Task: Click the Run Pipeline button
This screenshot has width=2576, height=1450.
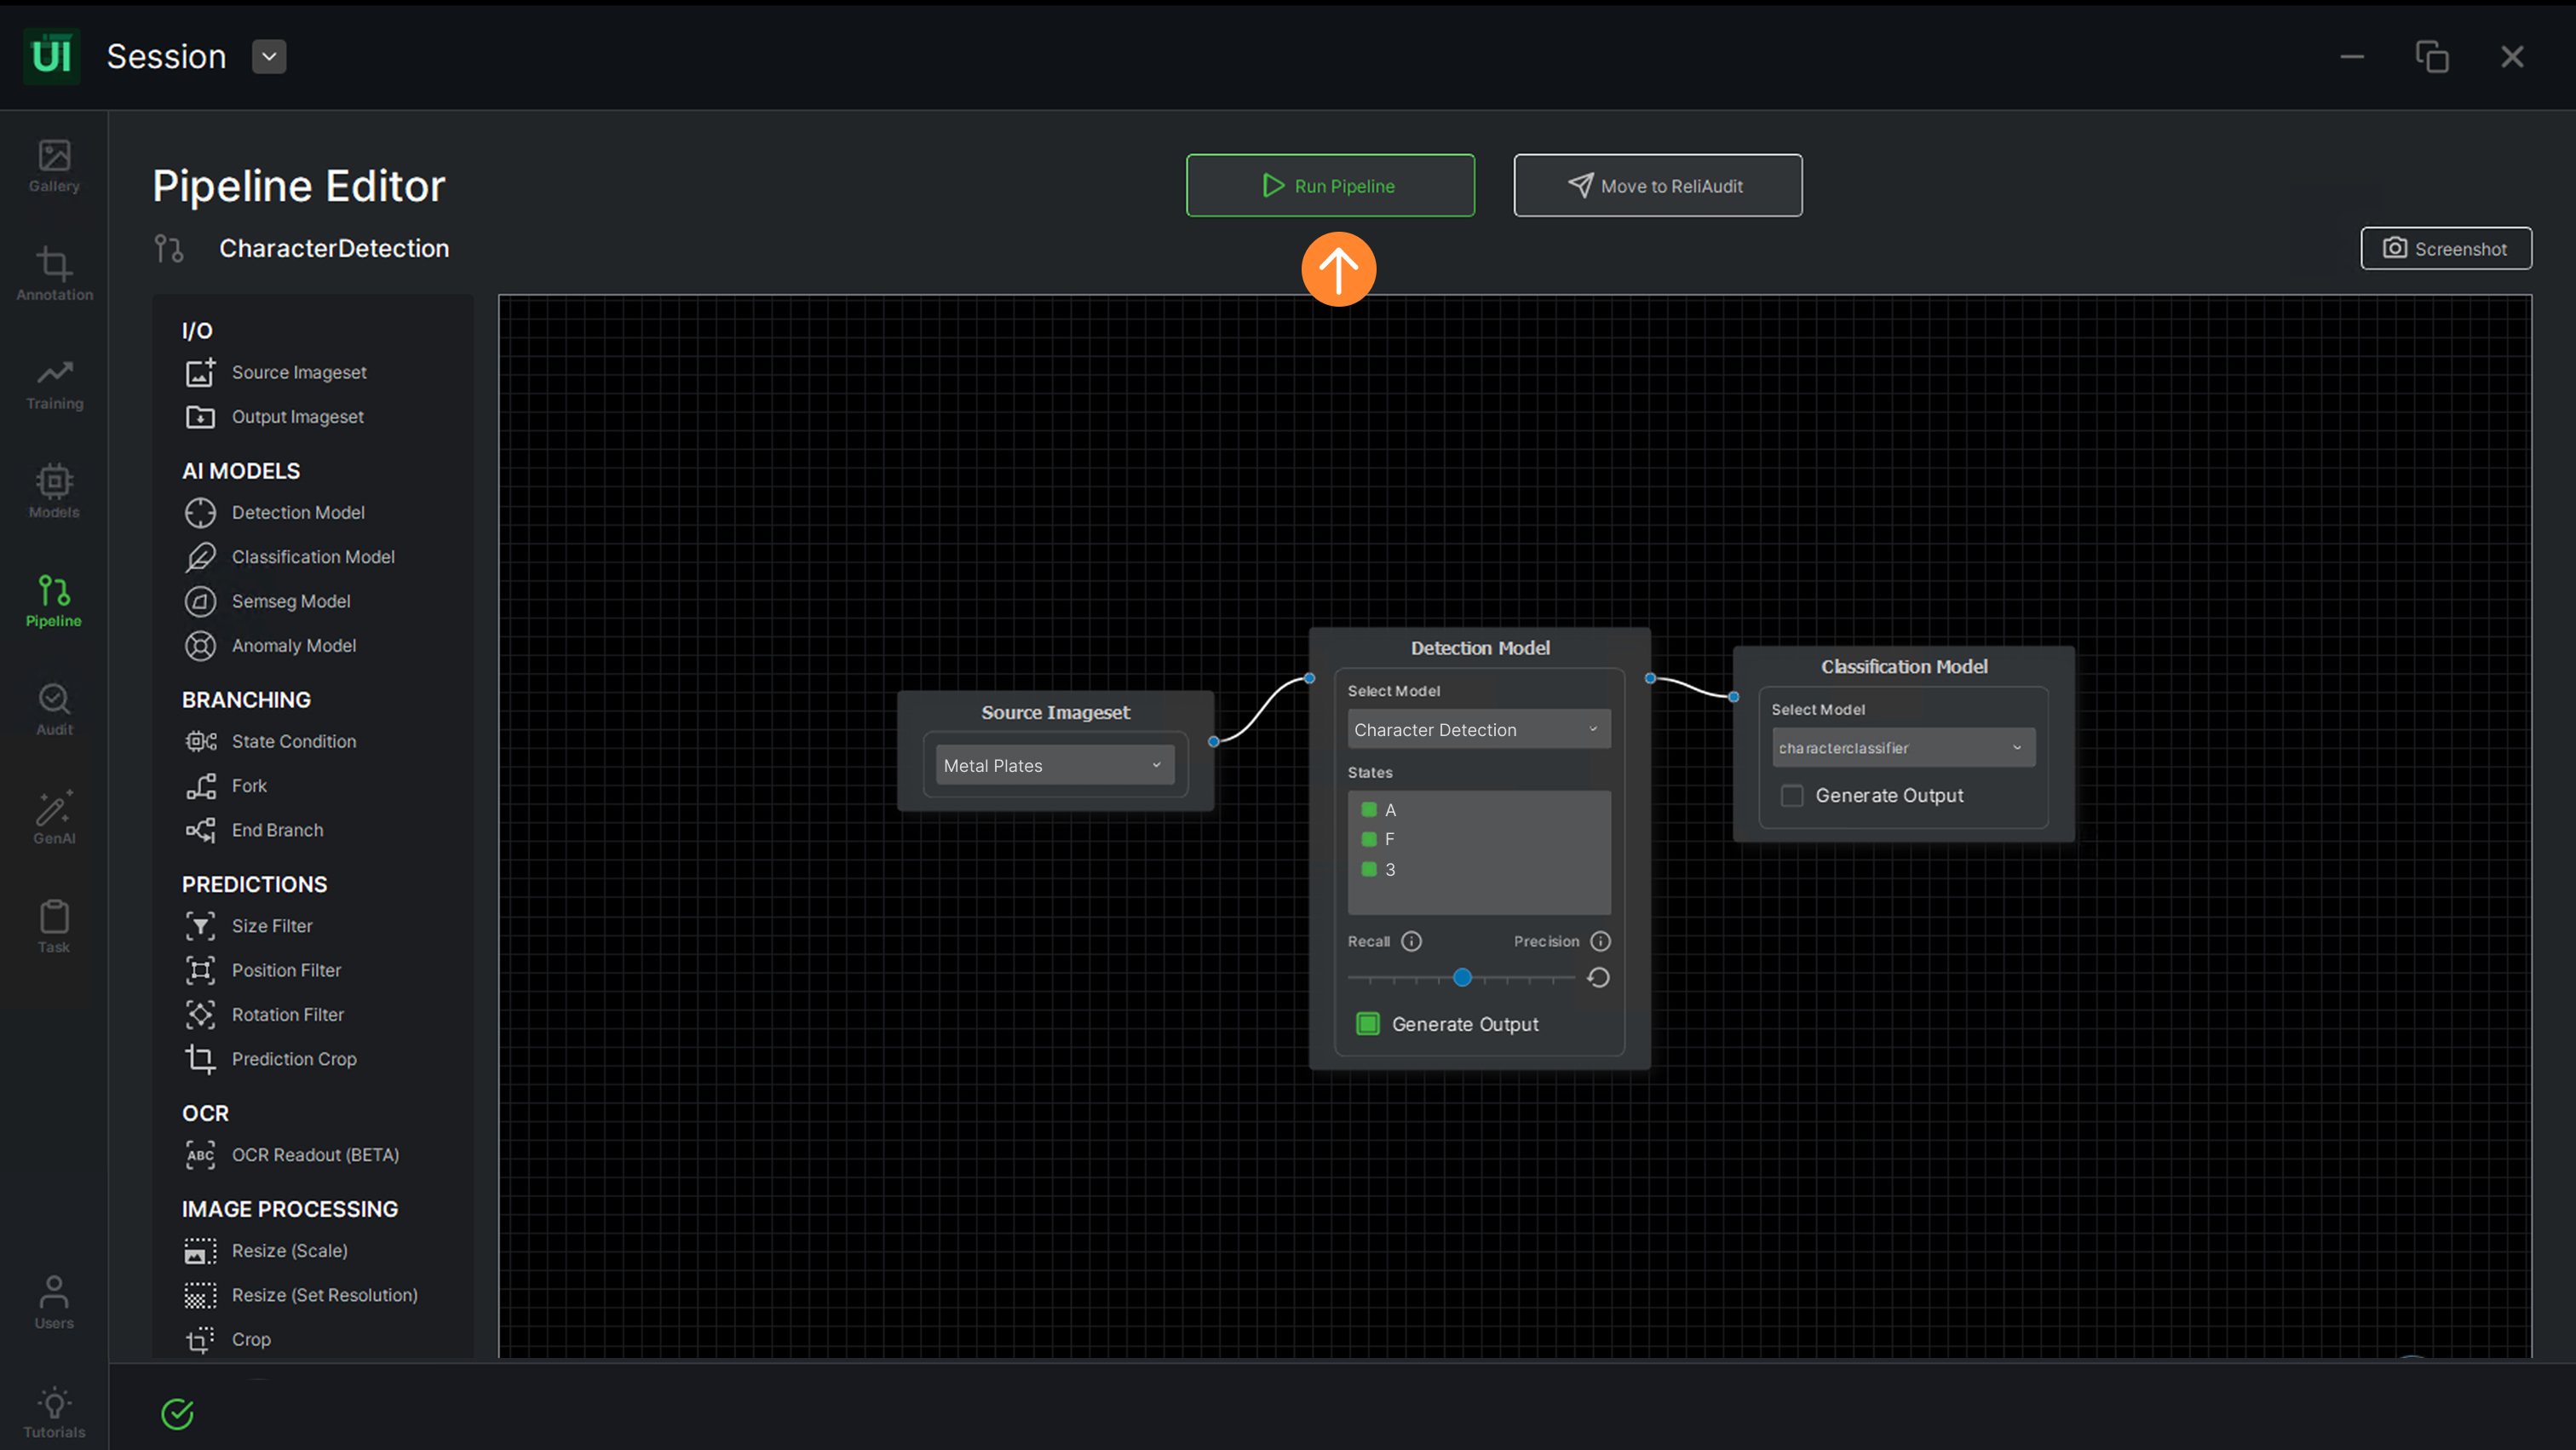Action: tap(1329, 185)
